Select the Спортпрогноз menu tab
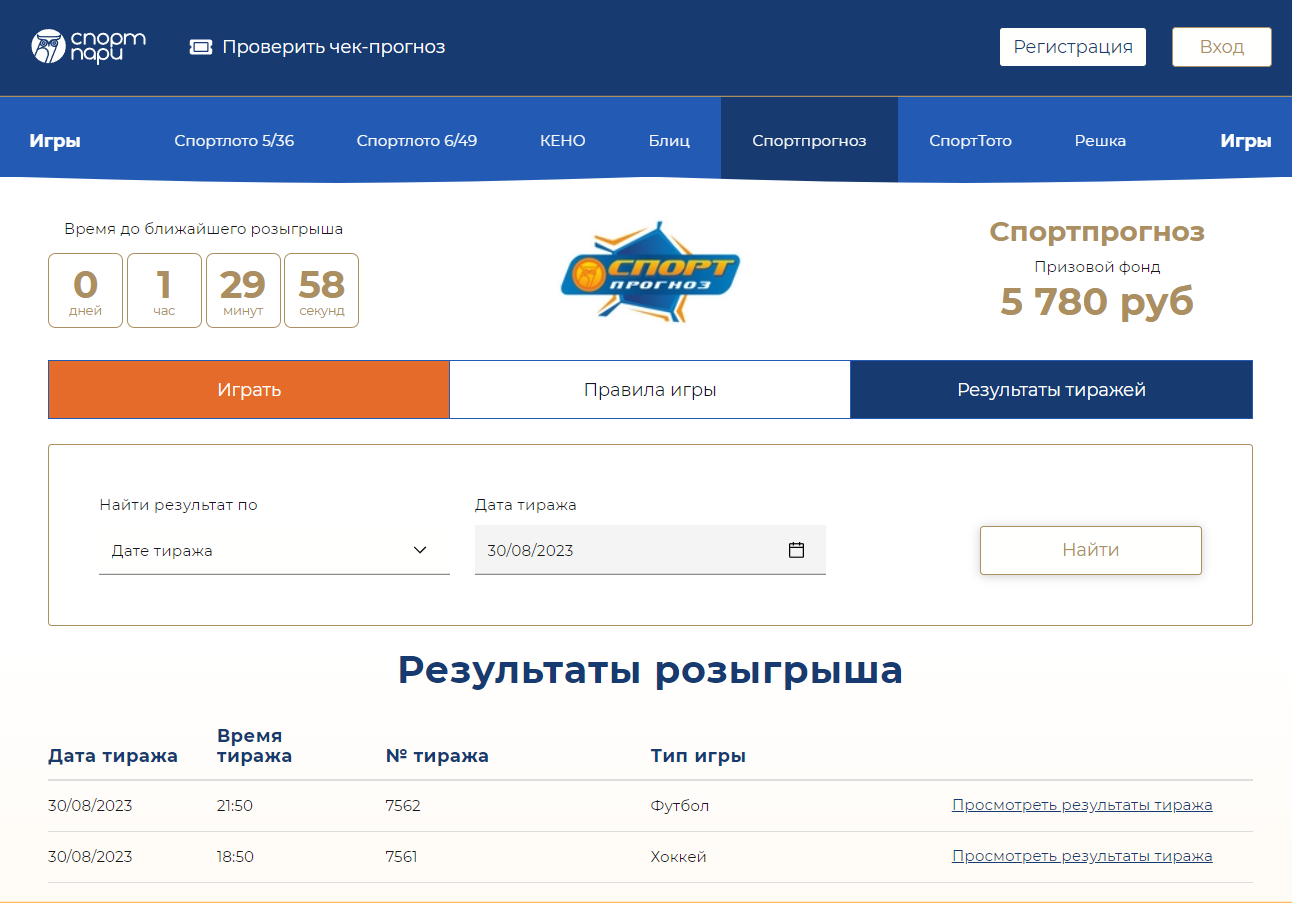 pos(809,140)
